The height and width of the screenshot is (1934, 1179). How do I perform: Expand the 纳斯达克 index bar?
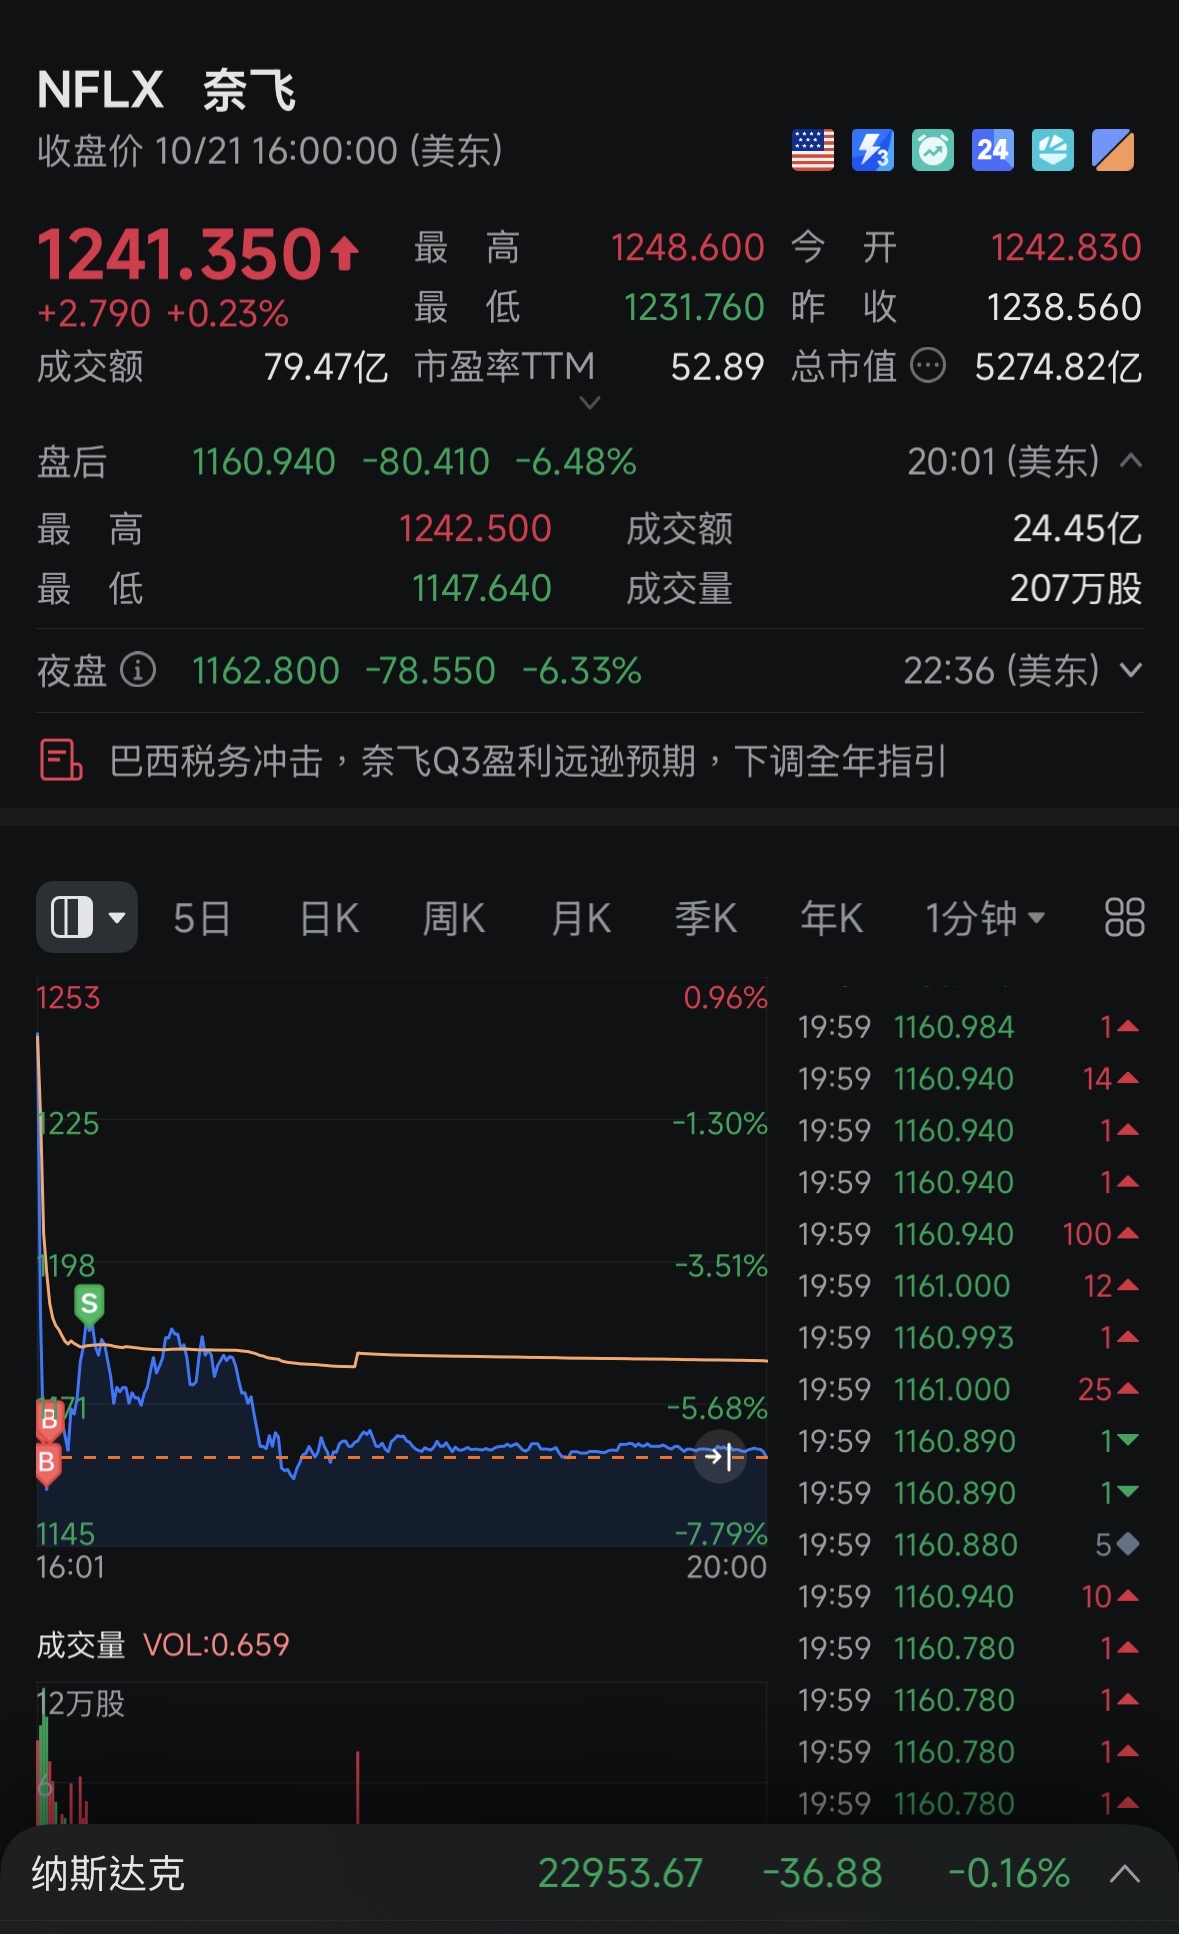(x=1125, y=1873)
